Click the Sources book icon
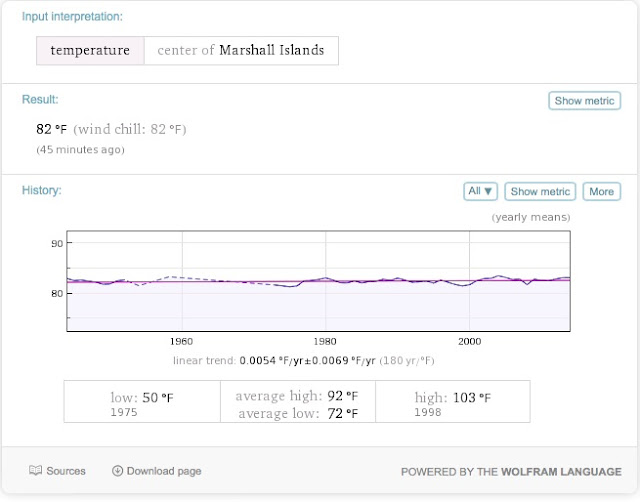The image size is (640, 502). (x=35, y=471)
